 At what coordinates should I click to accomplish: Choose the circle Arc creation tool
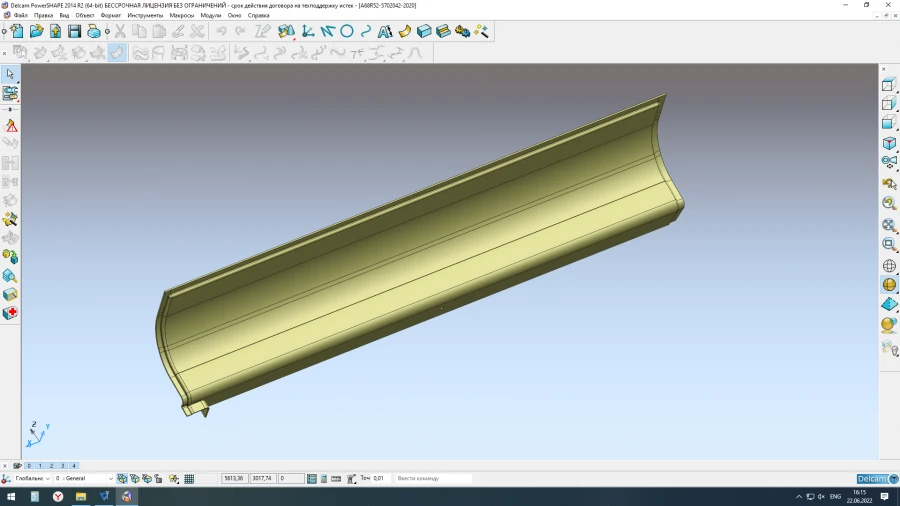[347, 32]
